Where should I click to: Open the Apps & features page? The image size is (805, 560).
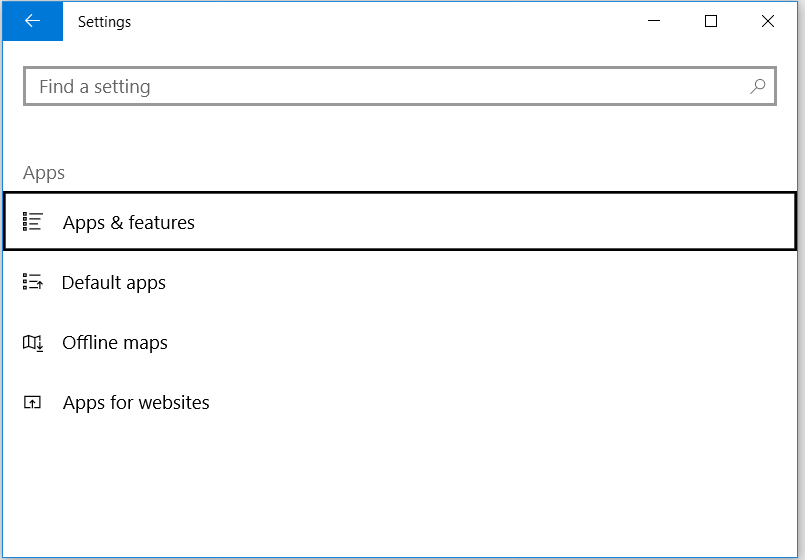click(399, 221)
